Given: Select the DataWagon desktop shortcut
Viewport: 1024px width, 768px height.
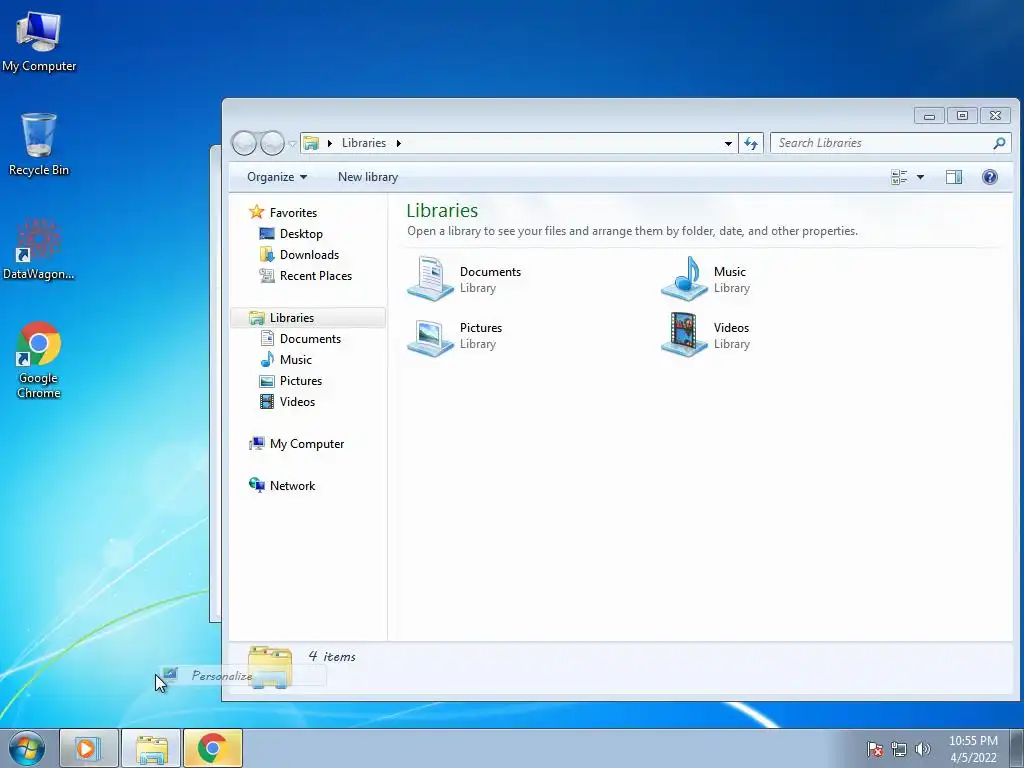Looking at the screenshot, I should pos(39,249).
